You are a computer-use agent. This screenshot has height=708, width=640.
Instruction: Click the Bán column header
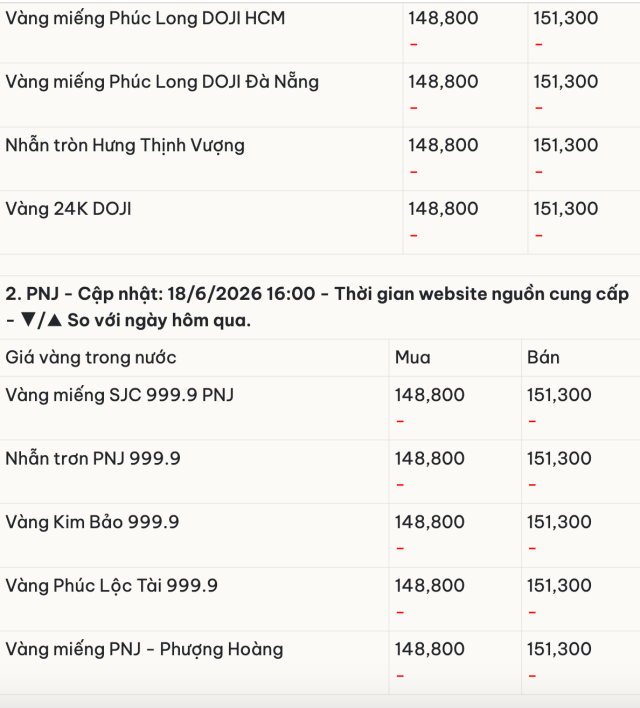pos(543,358)
